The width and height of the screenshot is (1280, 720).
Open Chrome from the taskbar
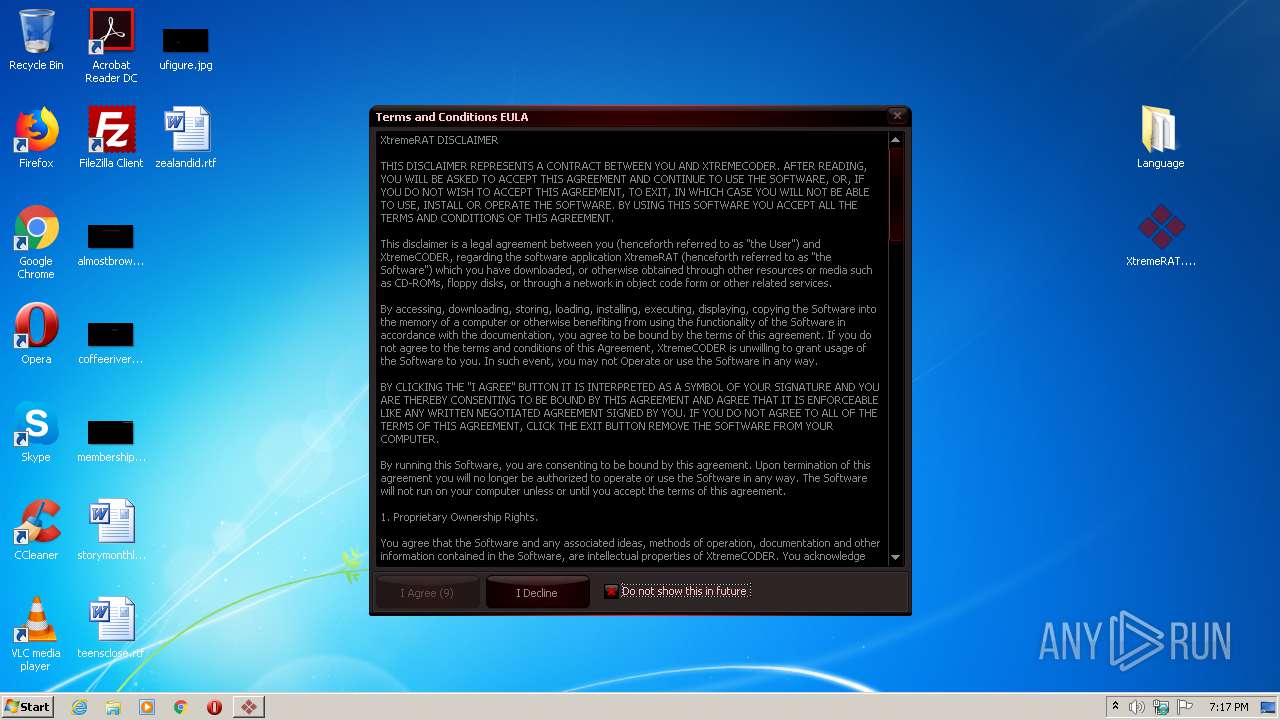(x=181, y=707)
